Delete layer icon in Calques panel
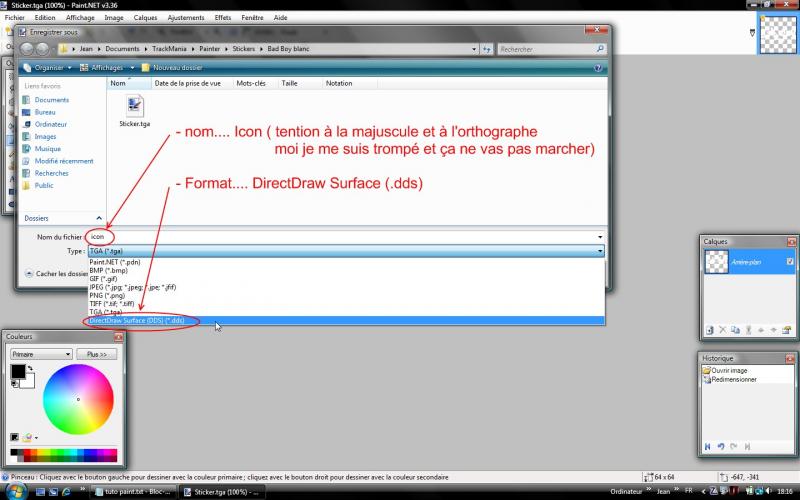This screenshot has height=500, width=800. [x=722, y=330]
